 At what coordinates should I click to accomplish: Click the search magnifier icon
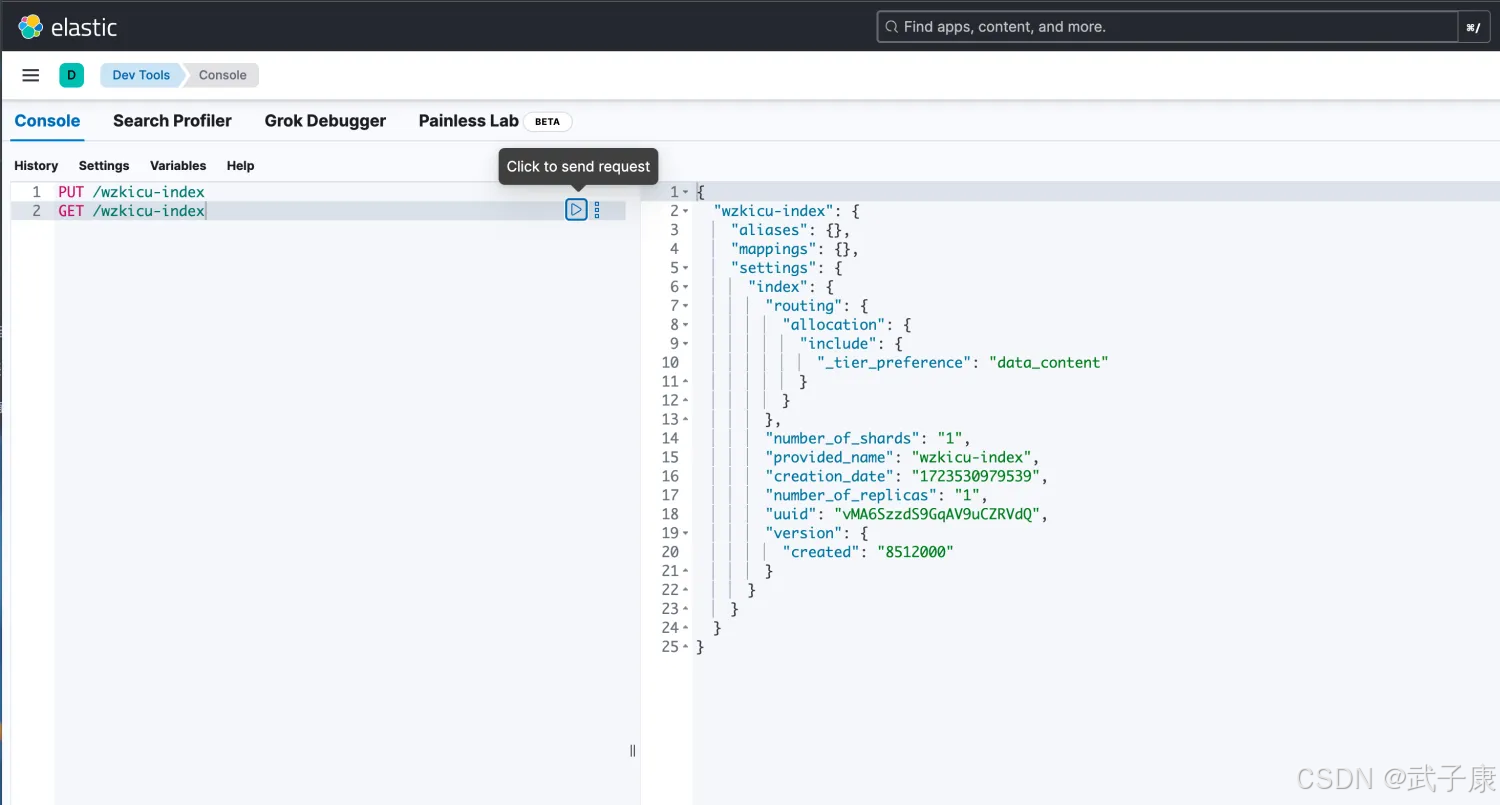click(x=890, y=27)
